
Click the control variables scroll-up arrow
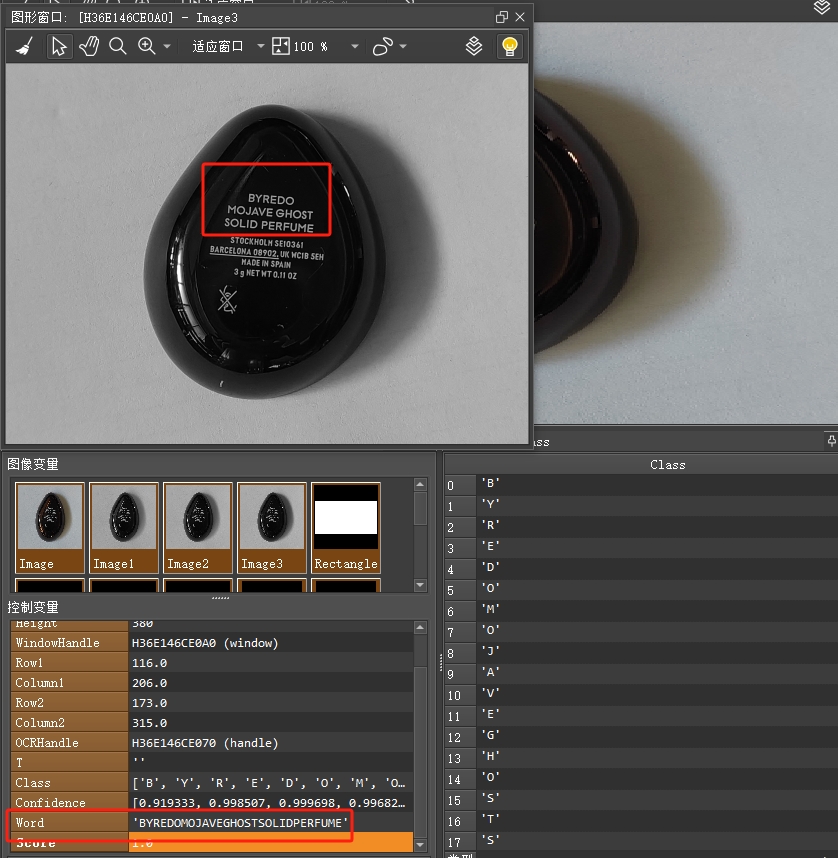(x=420, y=627)
